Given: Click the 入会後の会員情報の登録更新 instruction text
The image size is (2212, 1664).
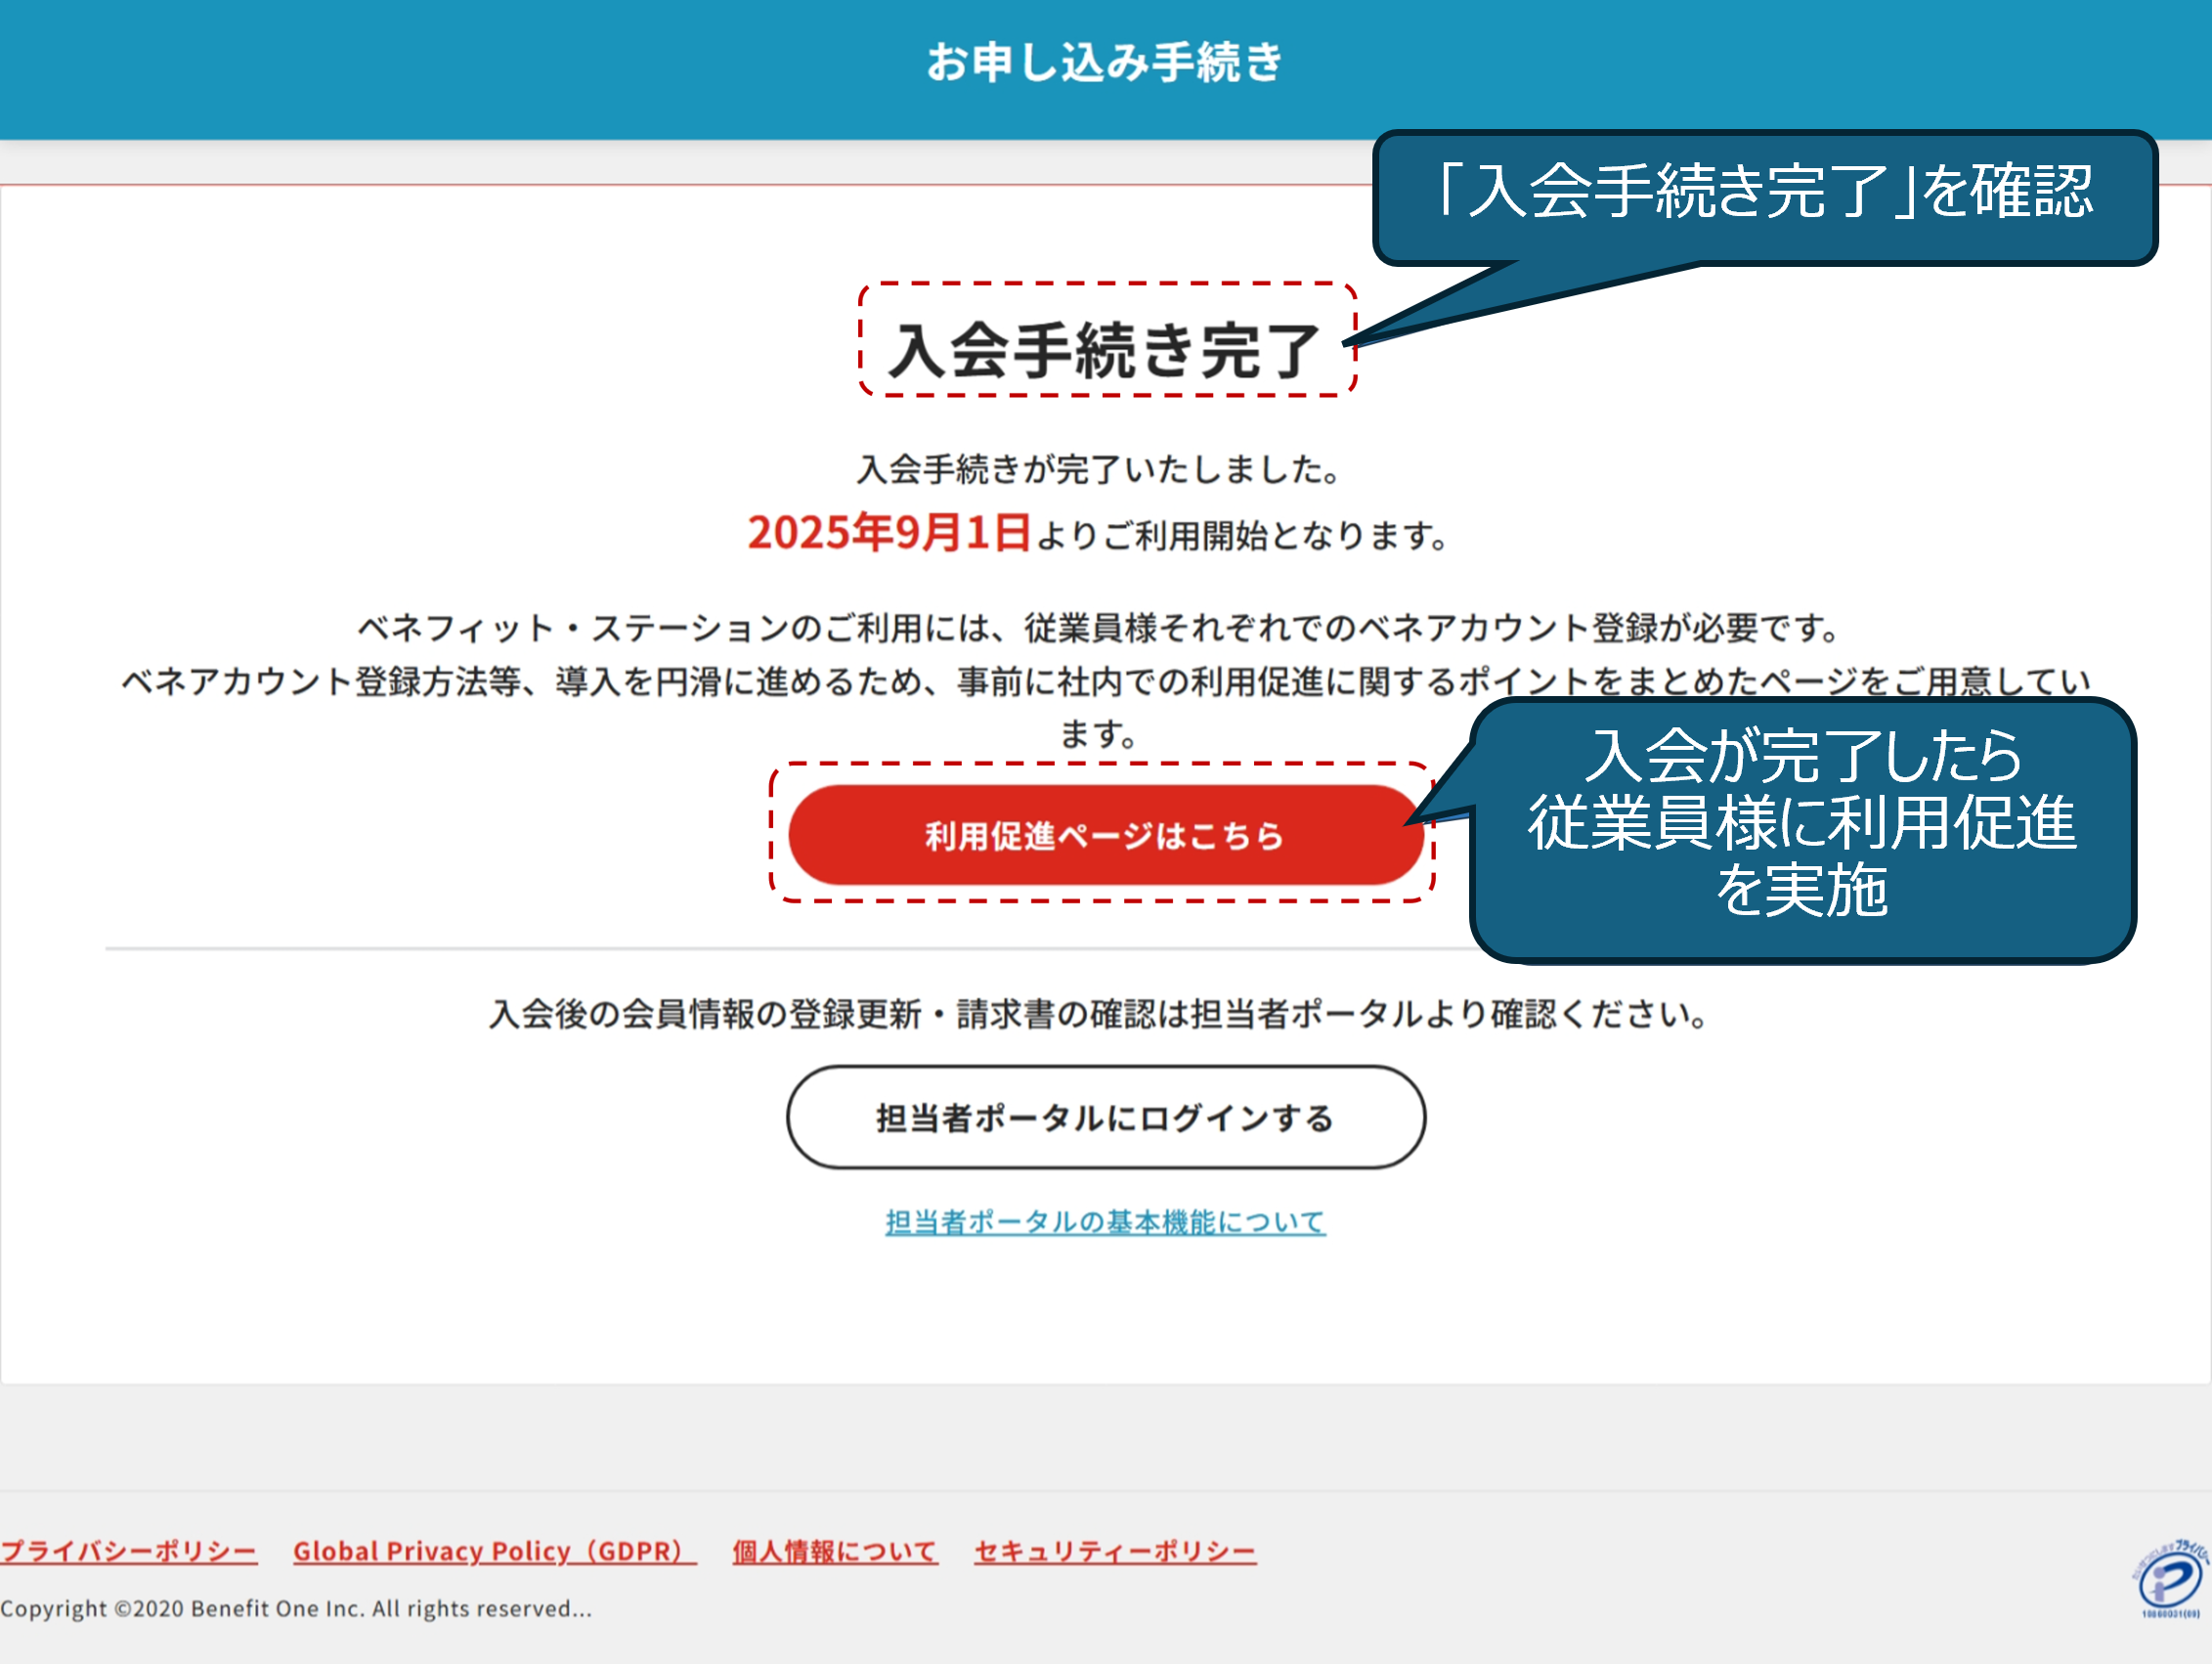Looking at the screenshot, I should (x=1098, y=1014).
